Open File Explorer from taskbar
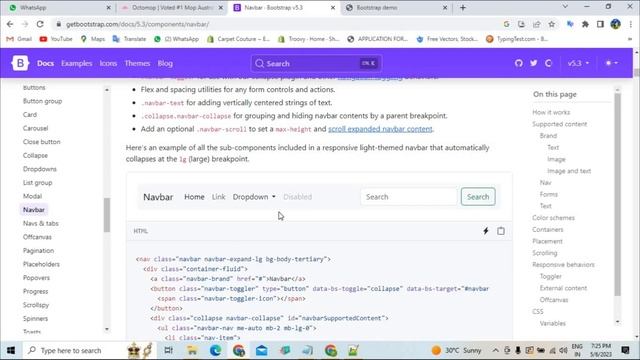 click(192, 350)
